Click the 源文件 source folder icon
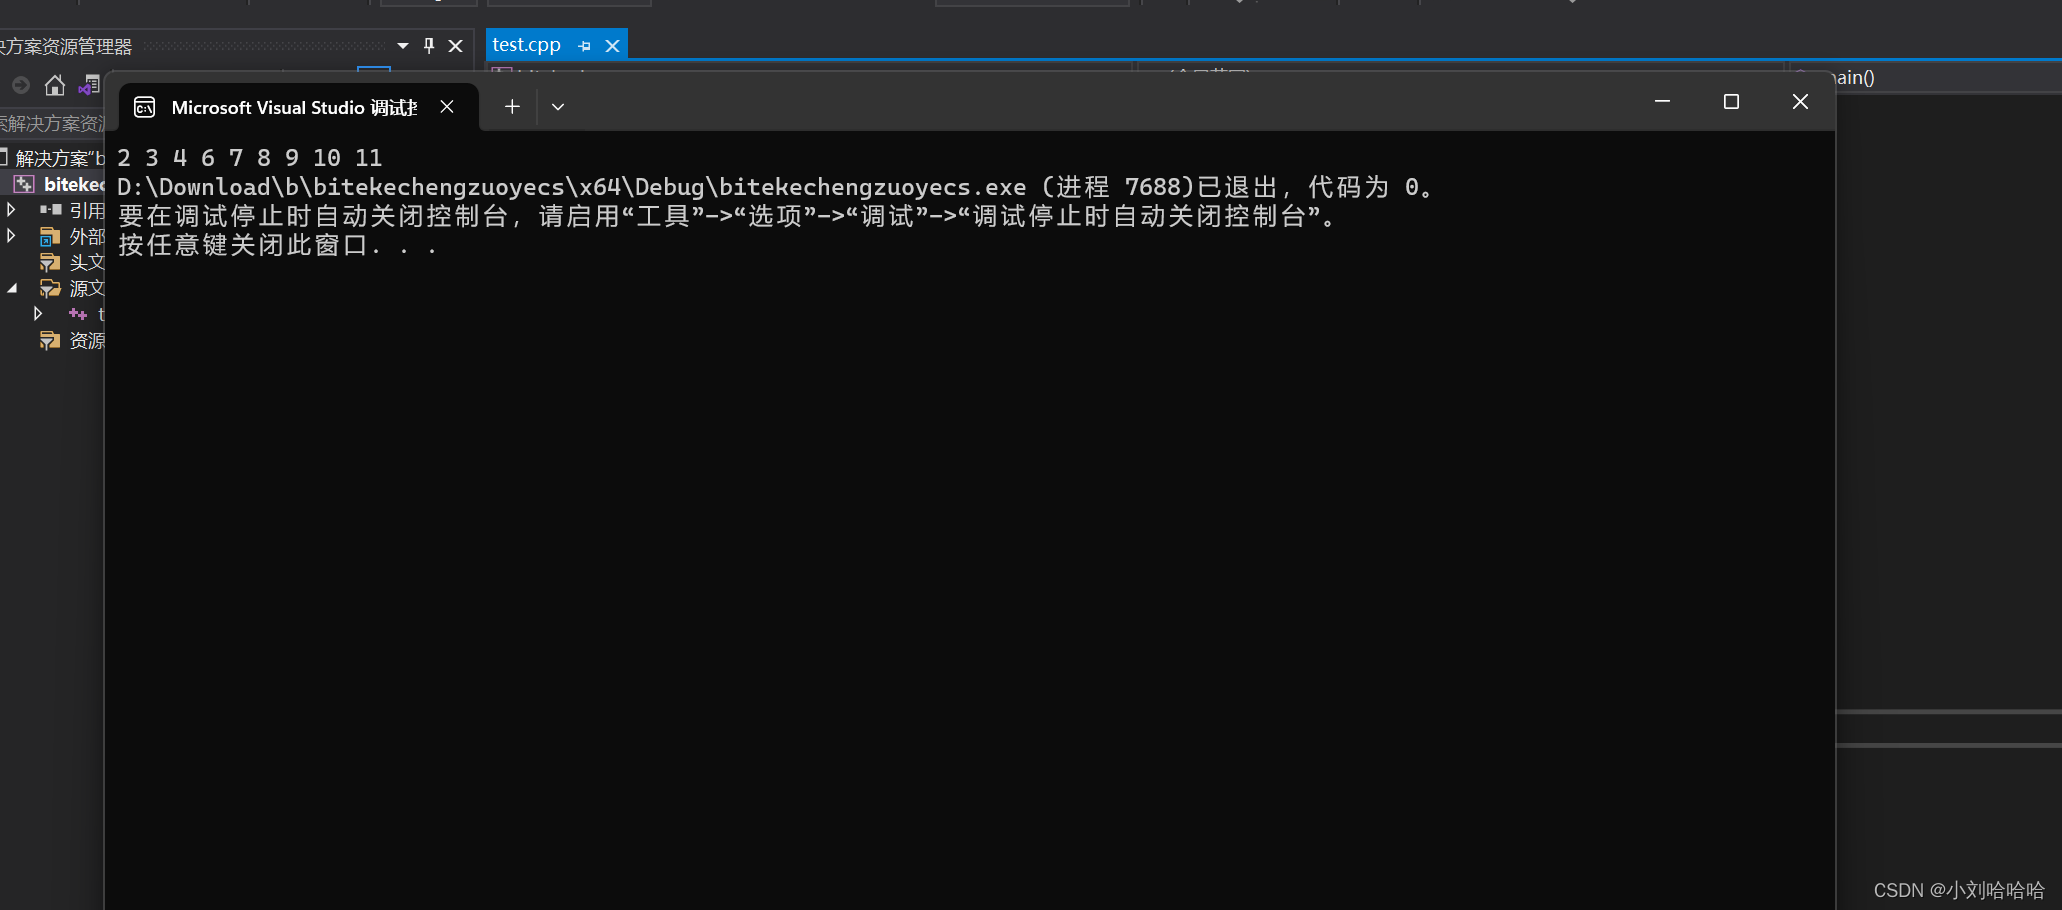Viewport: 2062px width, 910px height. [50, 288]
